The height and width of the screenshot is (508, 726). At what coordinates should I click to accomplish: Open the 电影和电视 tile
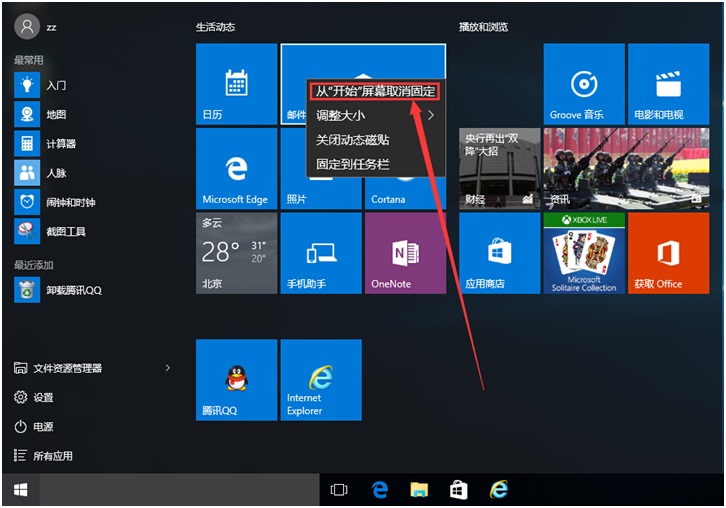coord(668,84)
